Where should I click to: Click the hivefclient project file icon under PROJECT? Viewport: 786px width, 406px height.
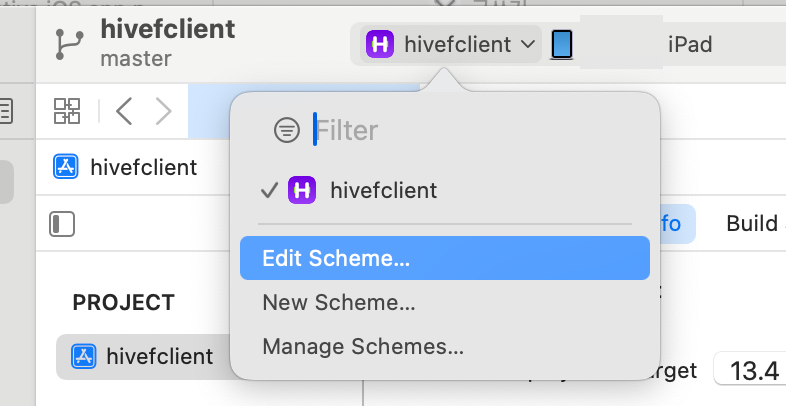(84, 356)
